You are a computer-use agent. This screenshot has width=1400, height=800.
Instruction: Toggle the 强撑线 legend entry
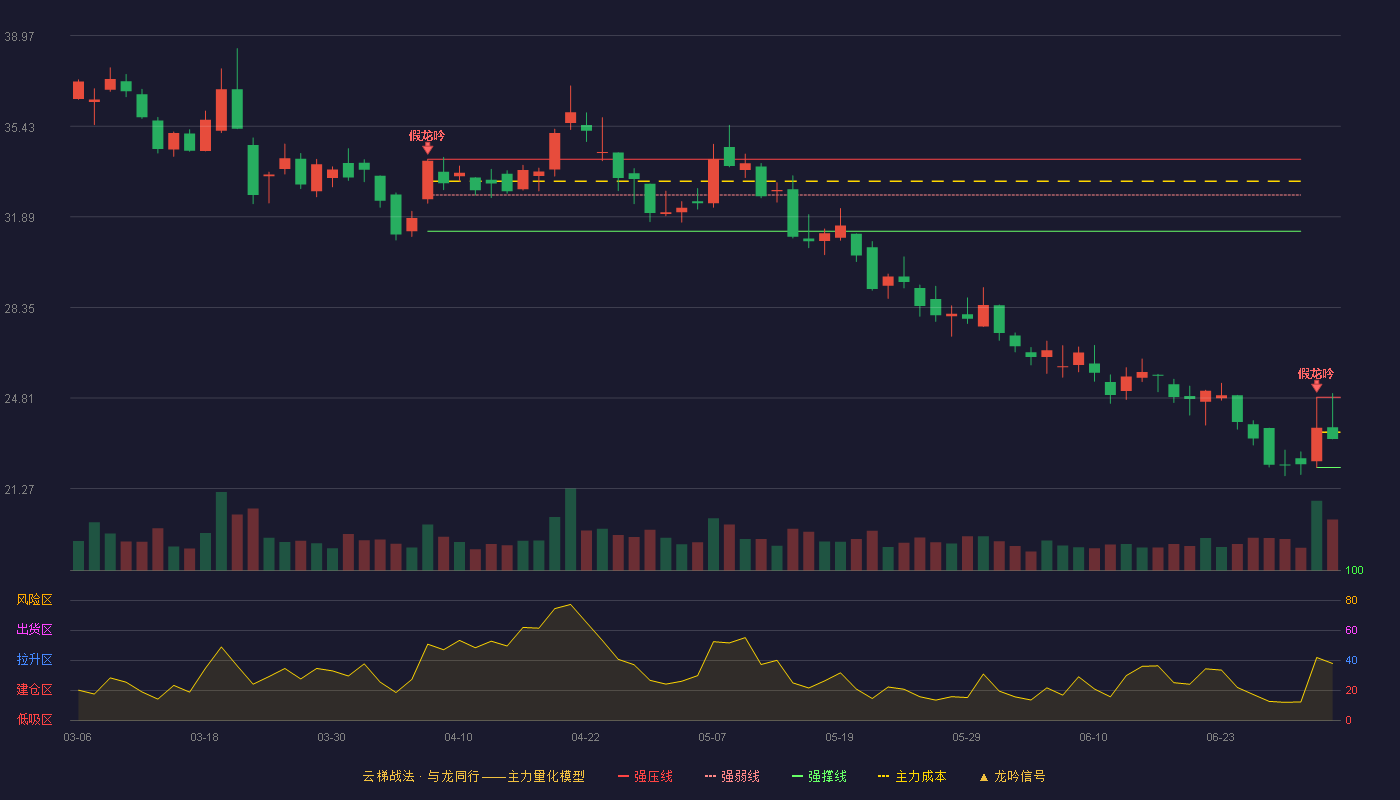tap(819, 776)
